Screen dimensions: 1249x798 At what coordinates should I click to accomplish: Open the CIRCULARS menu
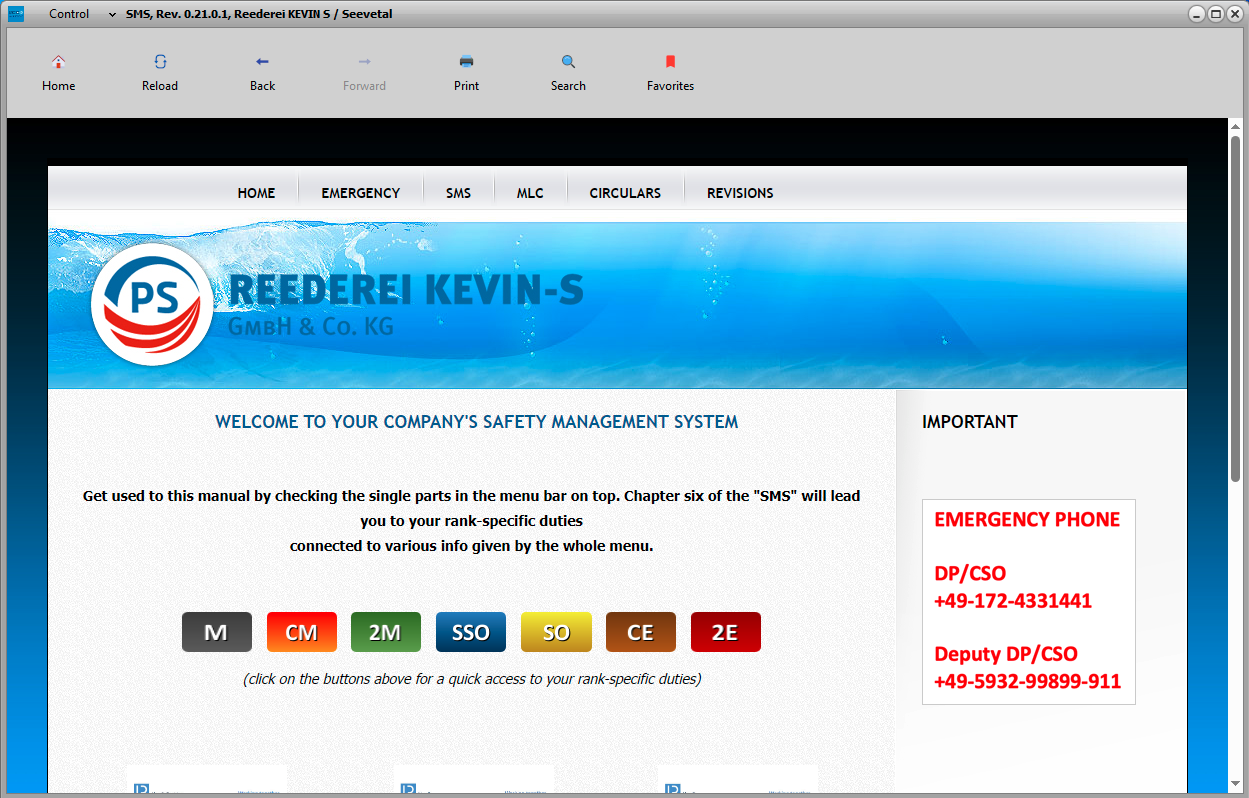[625, 193]
